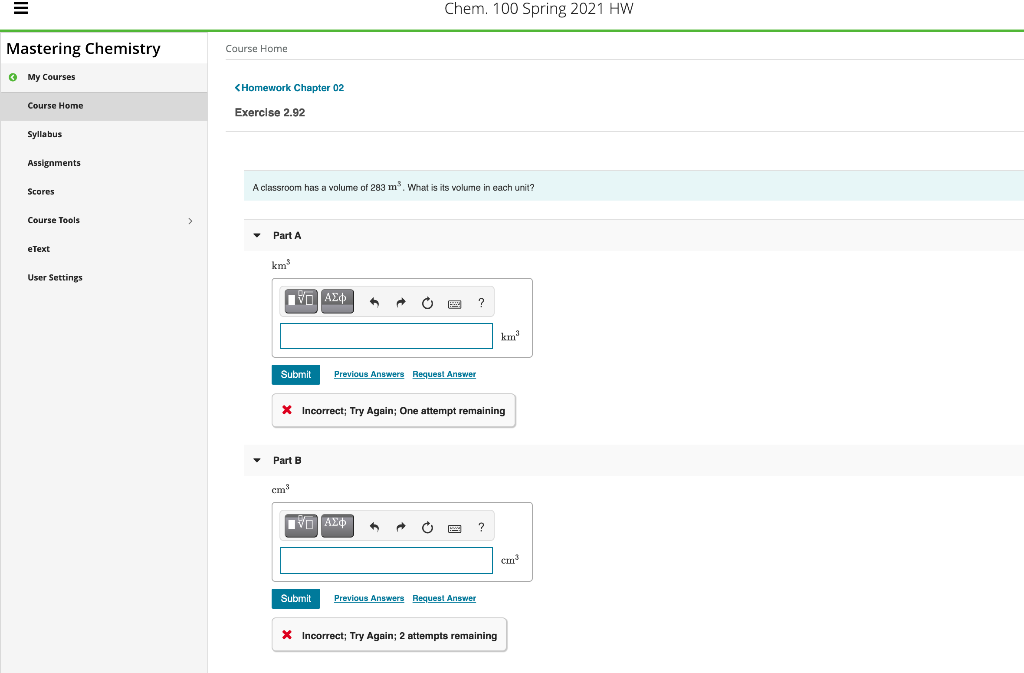Open Assignments from sidebar

click(x=54, y=163)
